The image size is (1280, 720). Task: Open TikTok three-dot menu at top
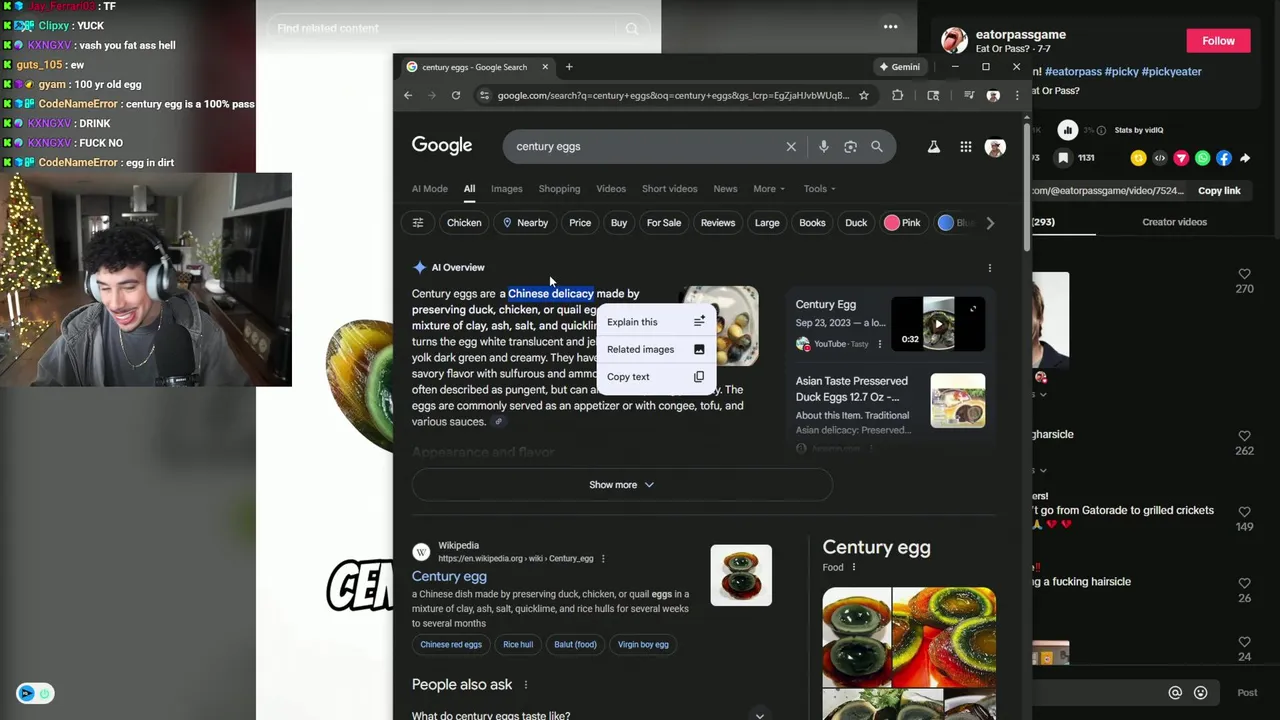point(890,27)
